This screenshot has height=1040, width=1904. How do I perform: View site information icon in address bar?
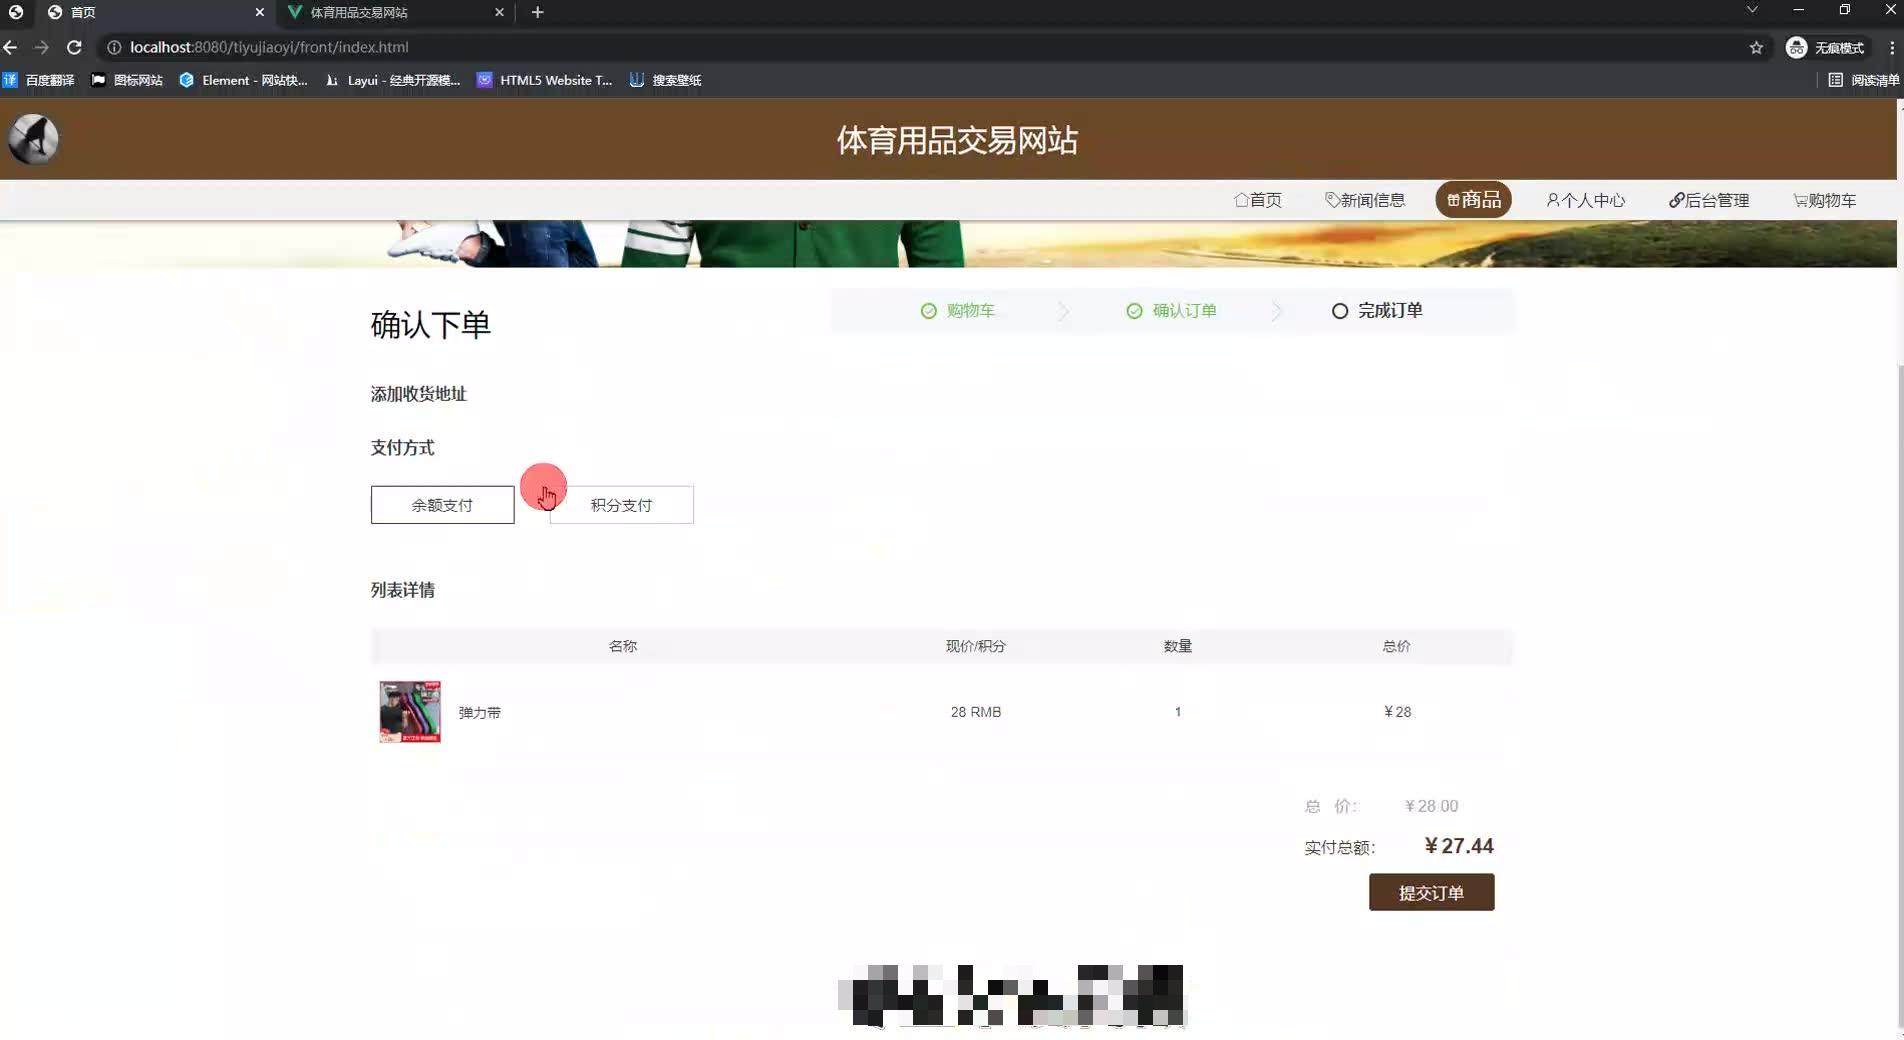click(x=114, y=47)
